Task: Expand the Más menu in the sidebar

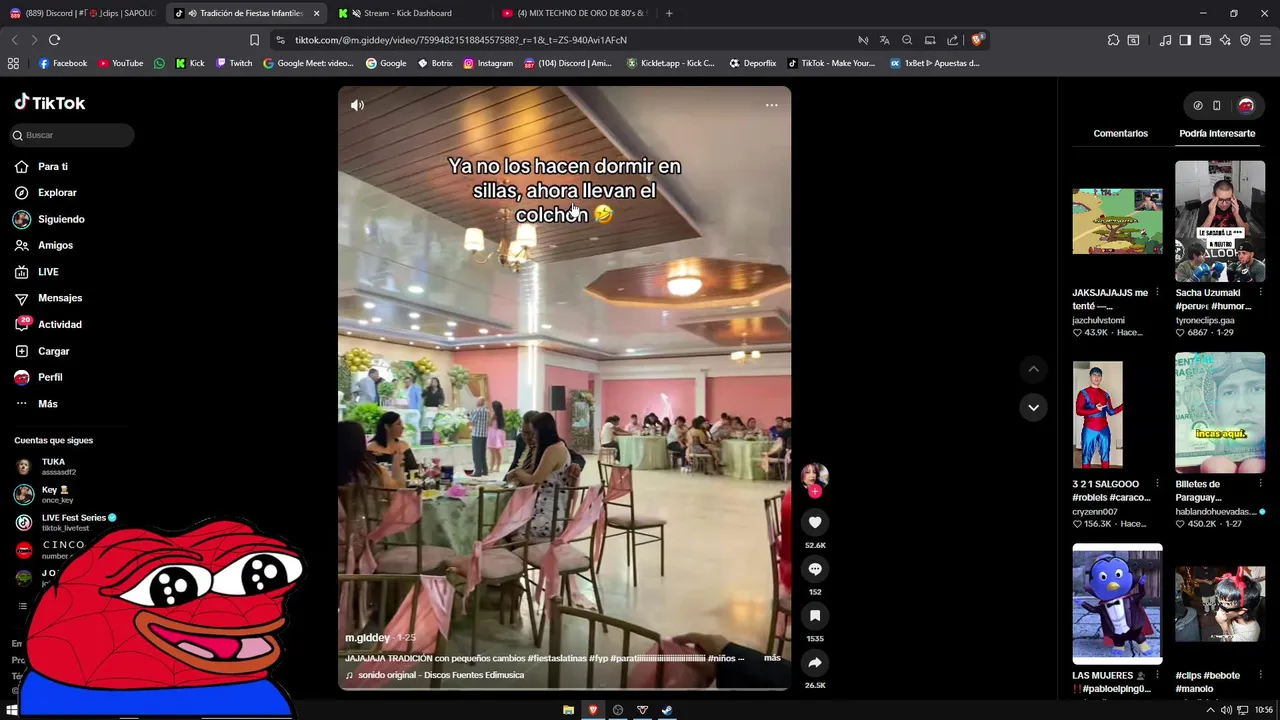Action: point(47,404)
